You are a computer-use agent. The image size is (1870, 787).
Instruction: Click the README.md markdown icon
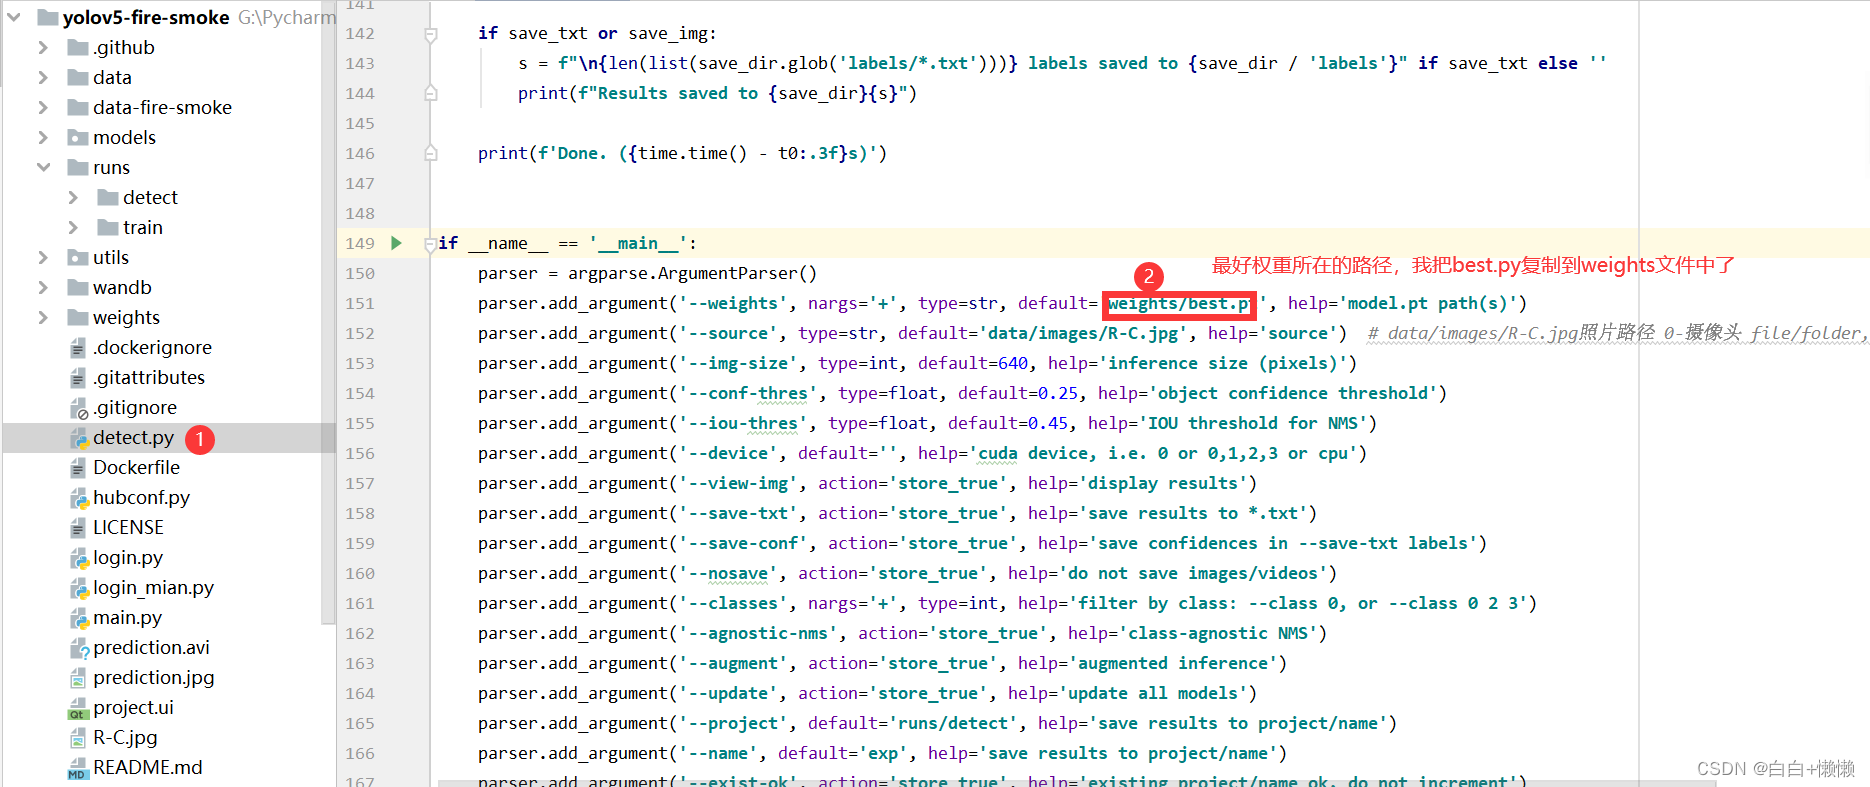(78, 768)
